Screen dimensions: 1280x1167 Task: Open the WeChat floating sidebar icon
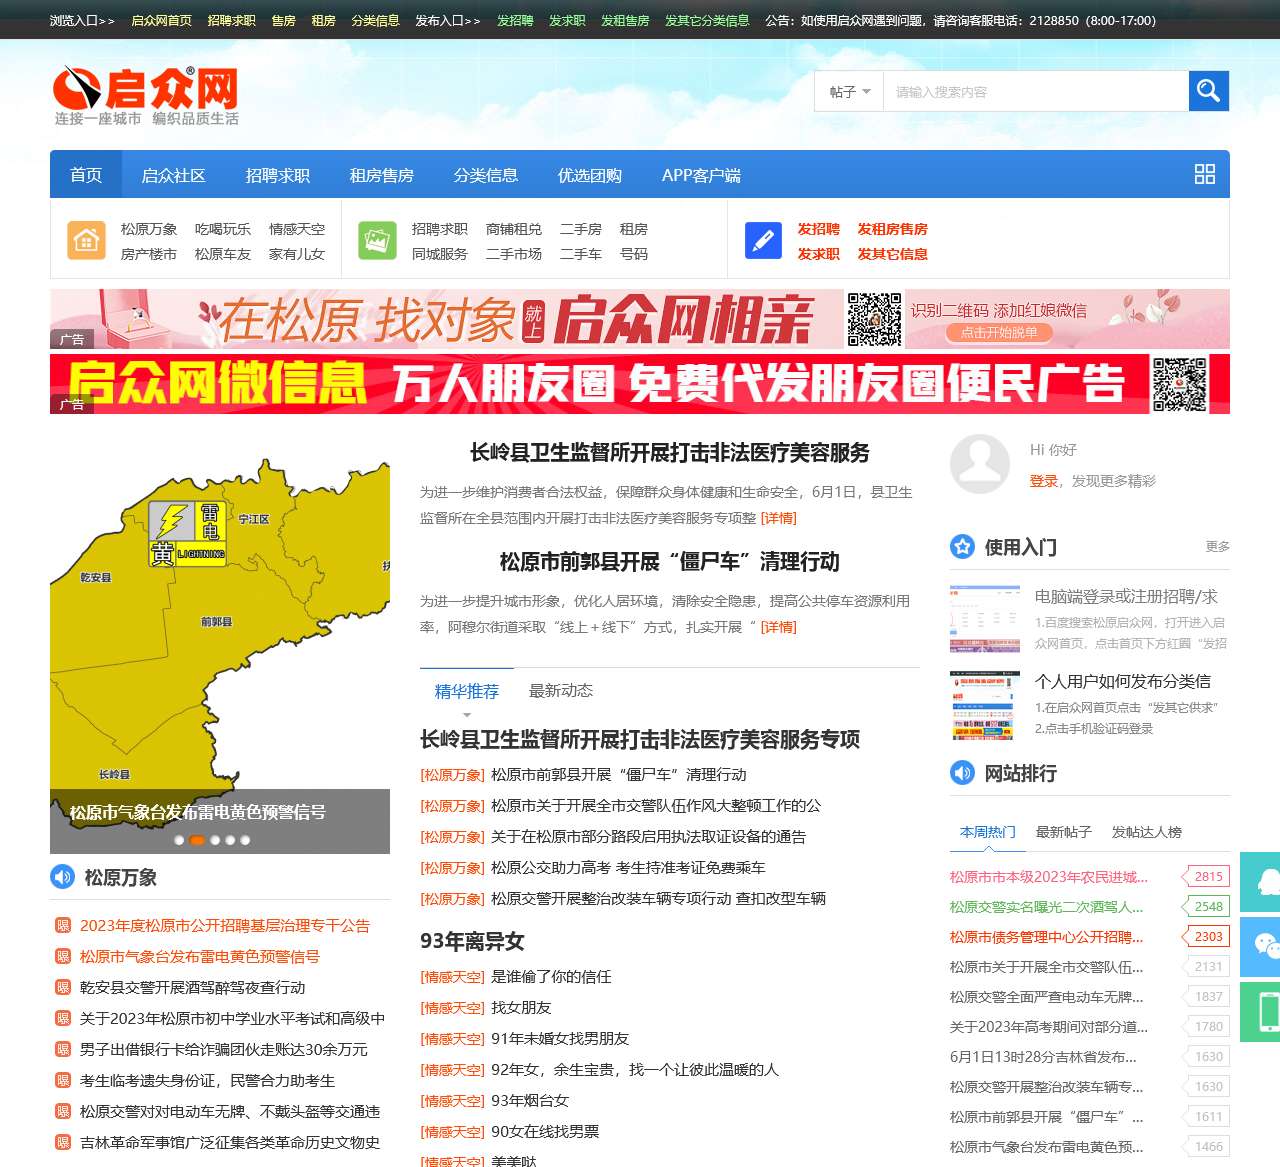[1261, 946]
